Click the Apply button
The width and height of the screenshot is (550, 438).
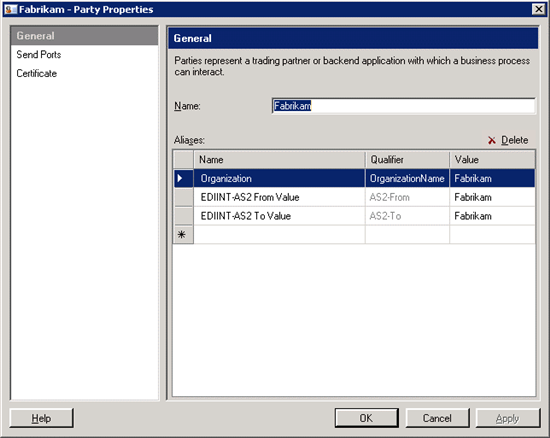(x=508, y=418)
